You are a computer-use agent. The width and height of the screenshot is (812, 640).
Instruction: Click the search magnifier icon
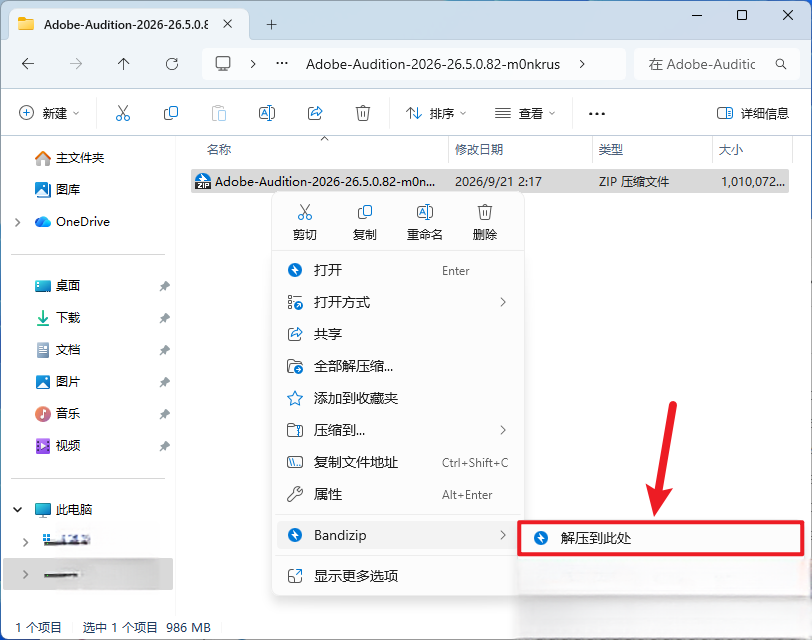point(781,64)
